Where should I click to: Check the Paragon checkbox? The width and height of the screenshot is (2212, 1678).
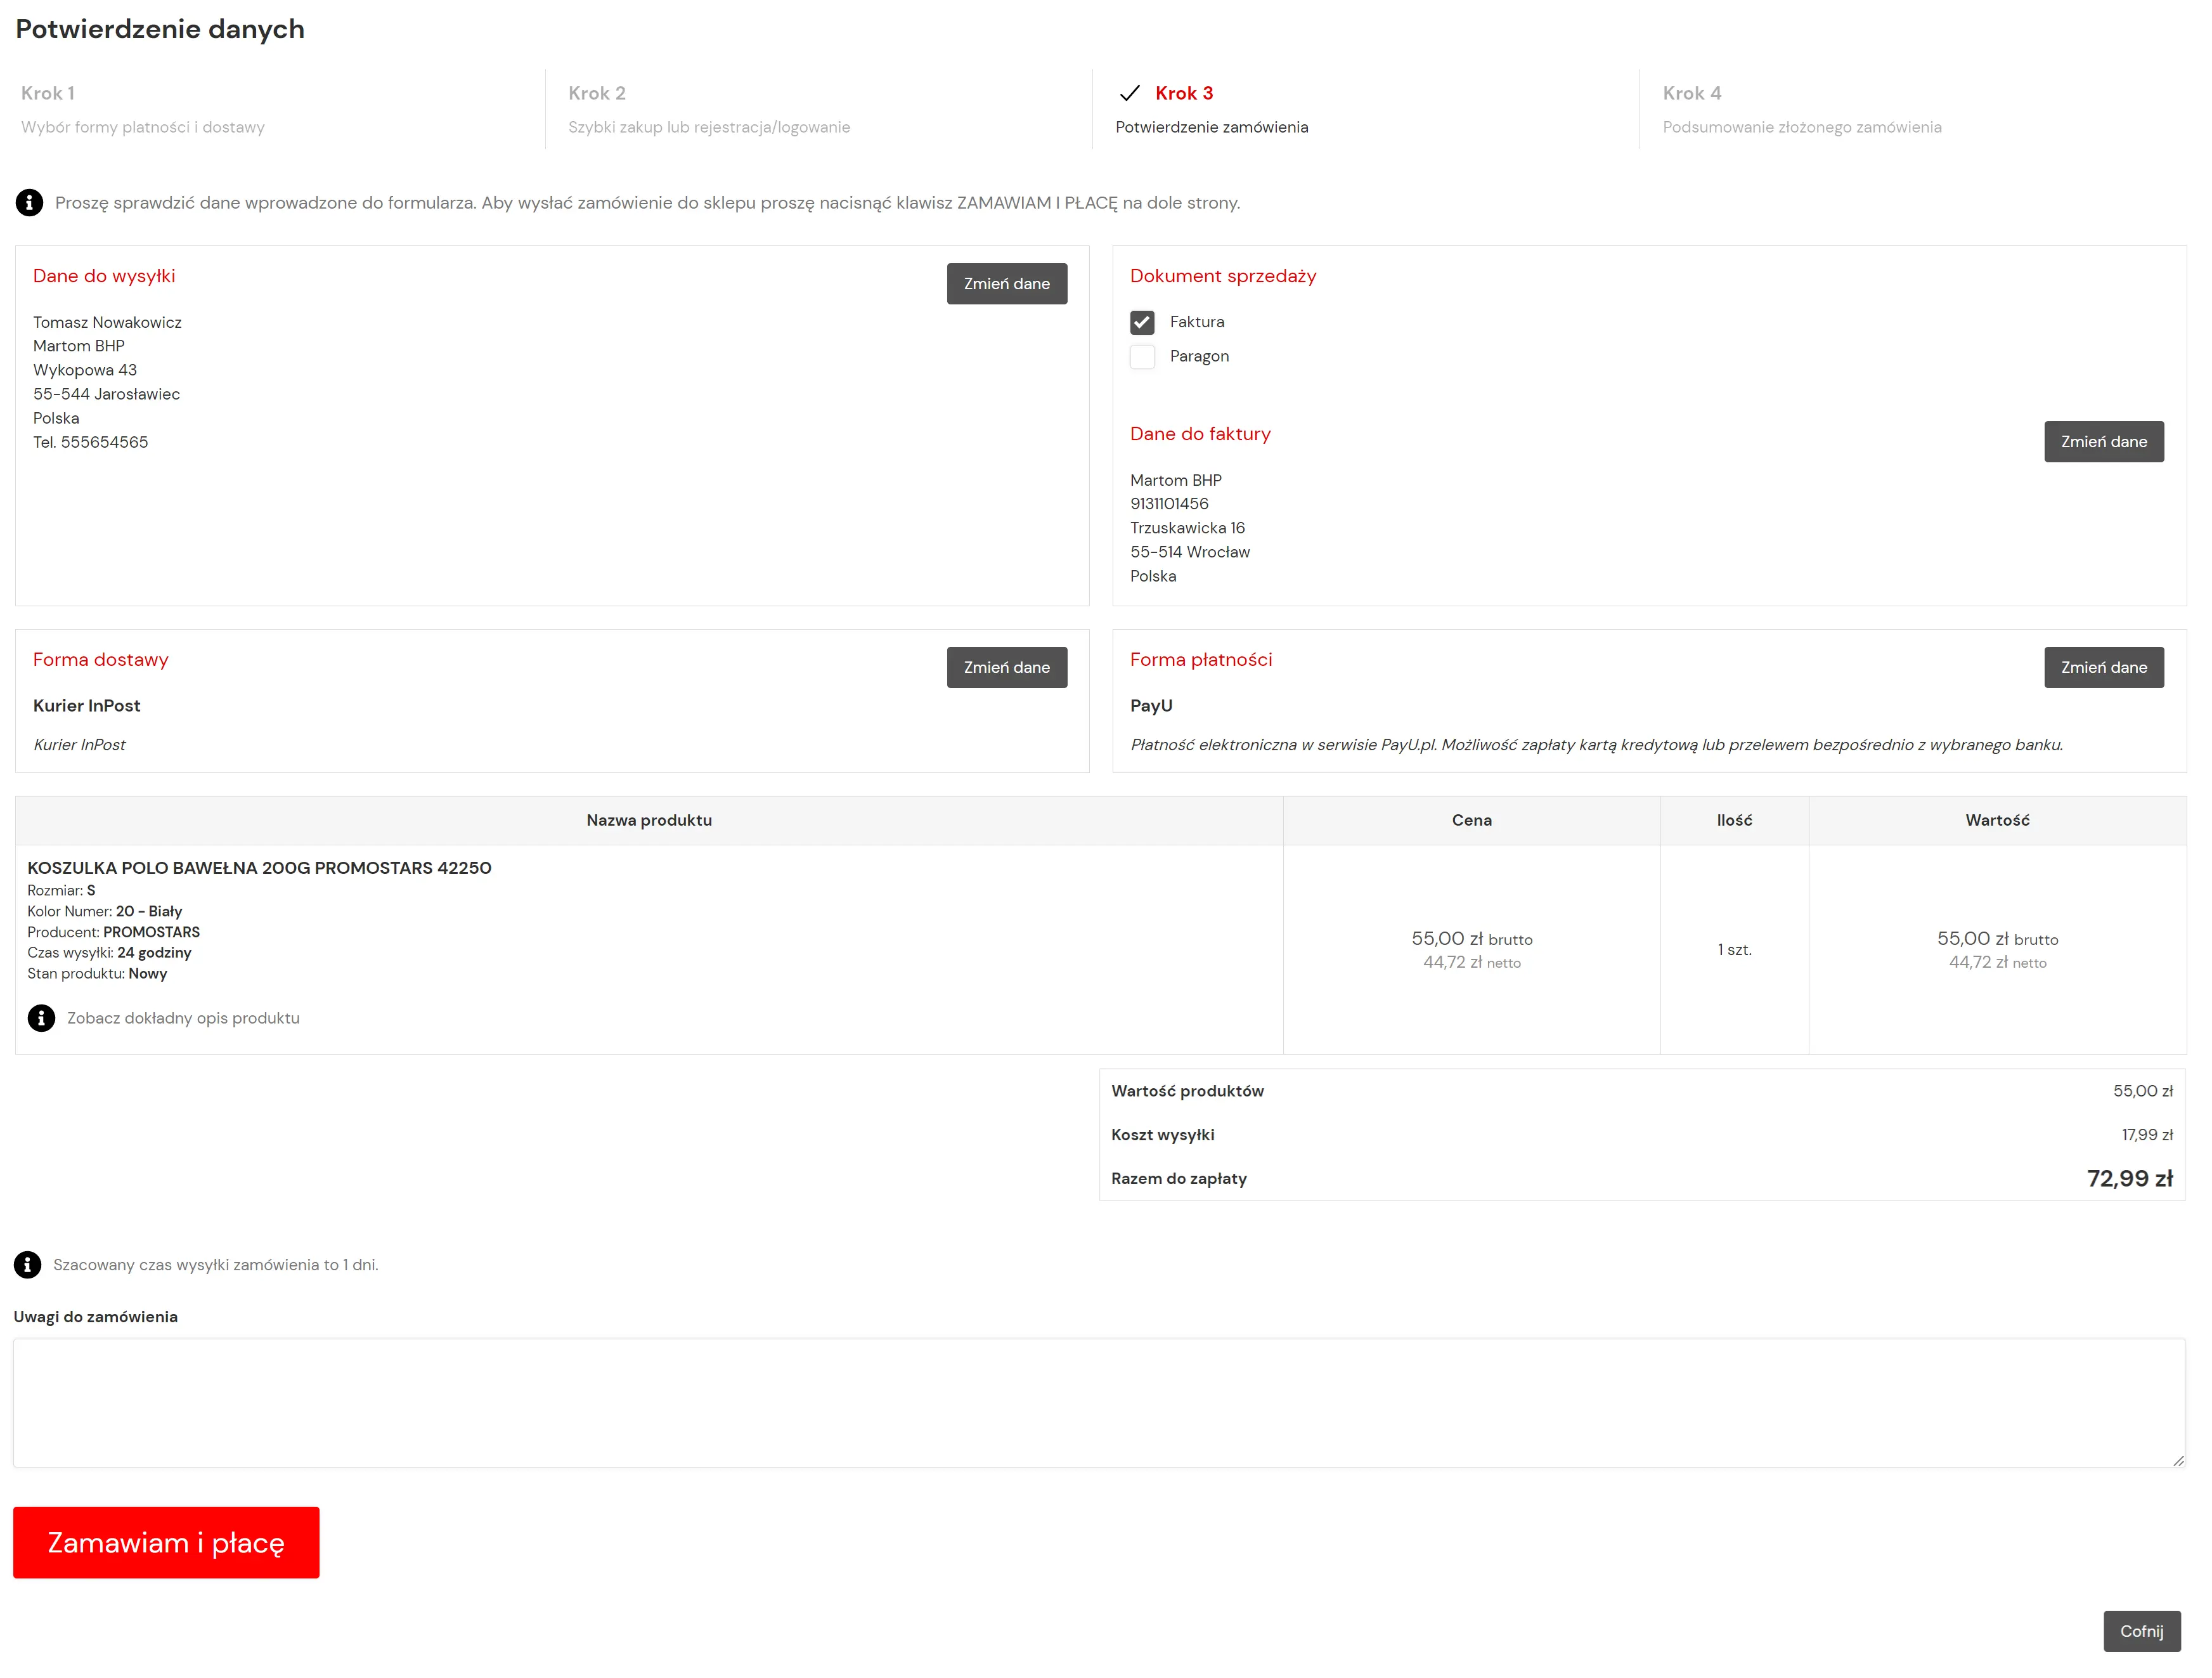coord(1142,357)
